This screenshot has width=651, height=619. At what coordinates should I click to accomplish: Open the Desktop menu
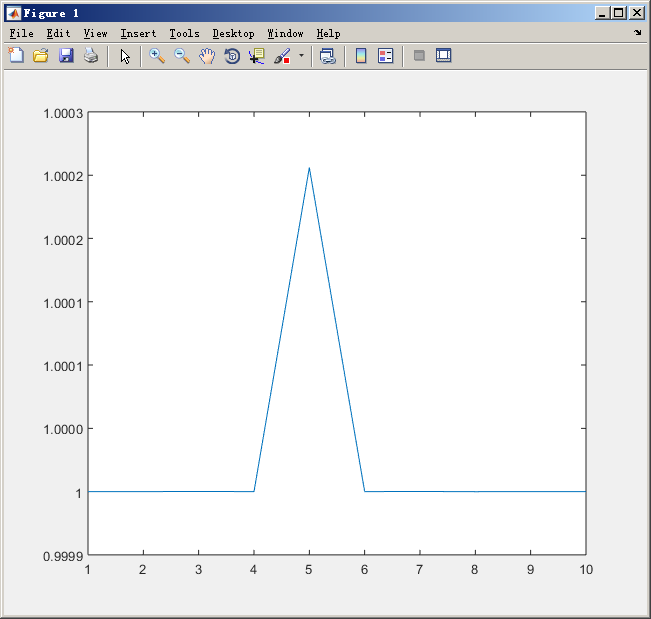point(233,33)
